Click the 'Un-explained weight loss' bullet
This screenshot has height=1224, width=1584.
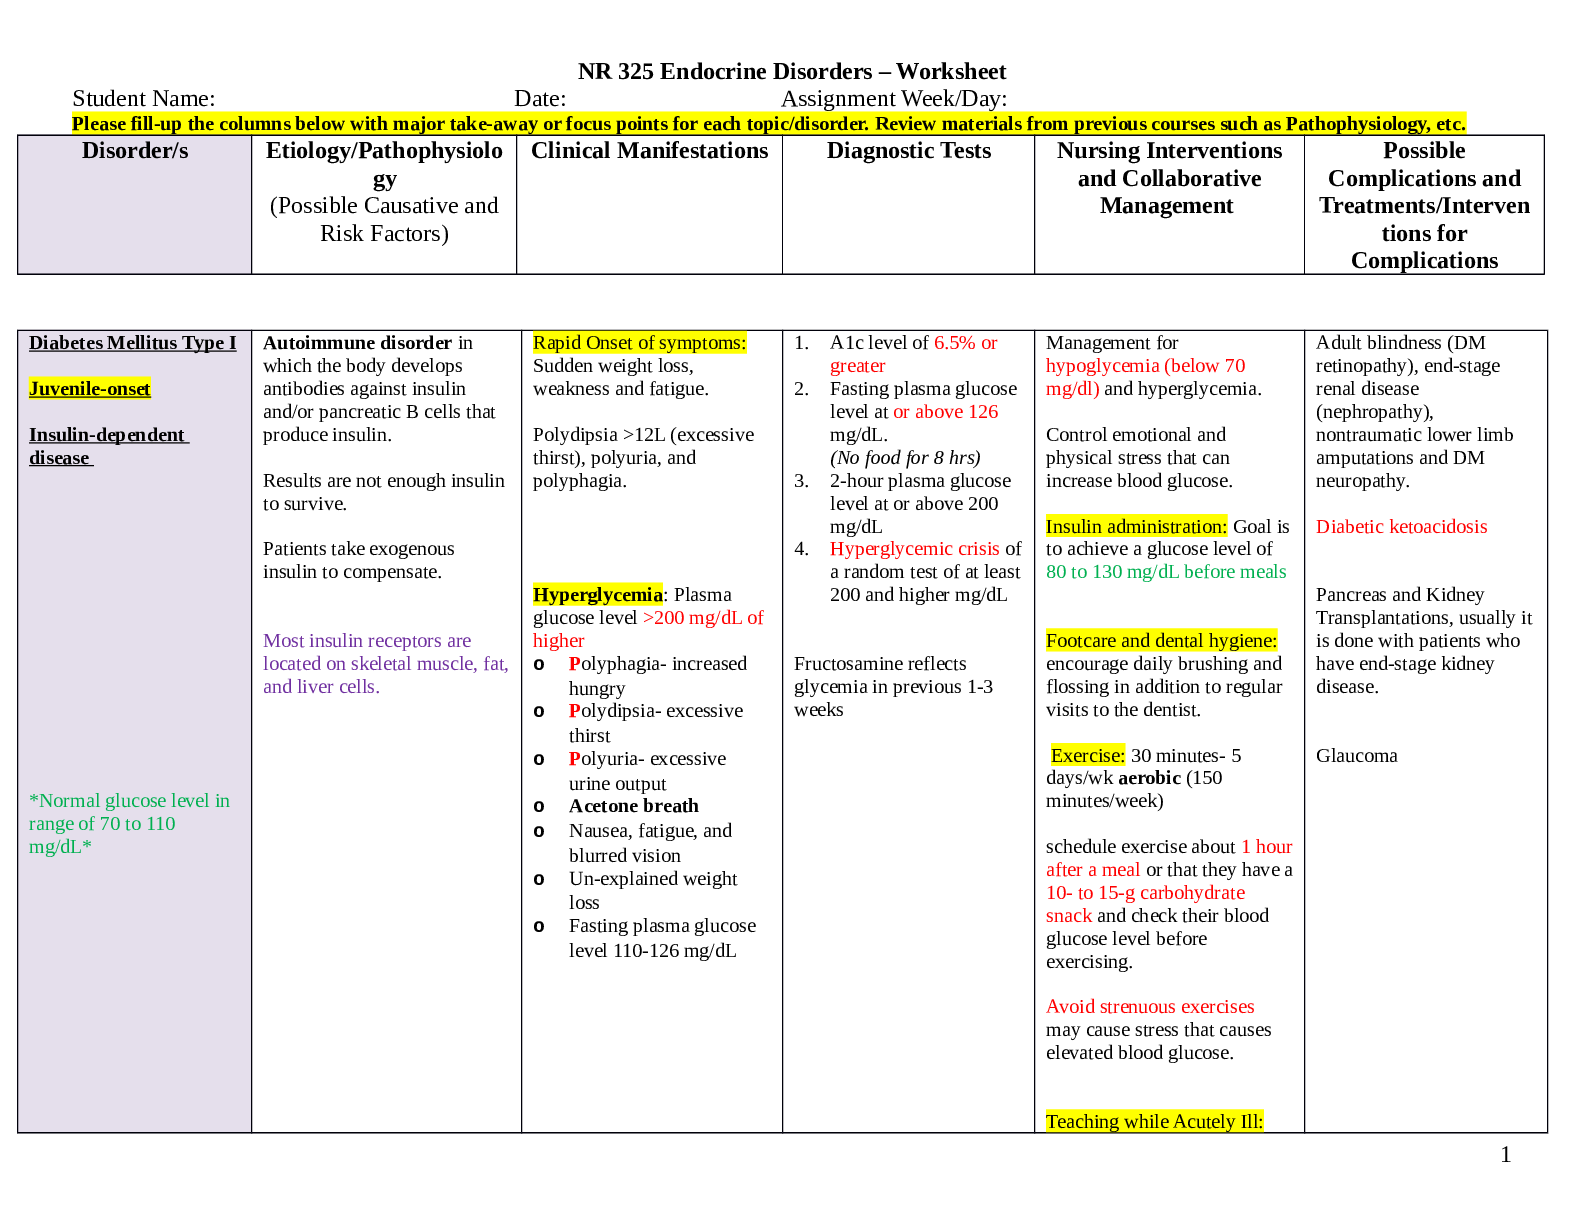[x=653, y=890]
